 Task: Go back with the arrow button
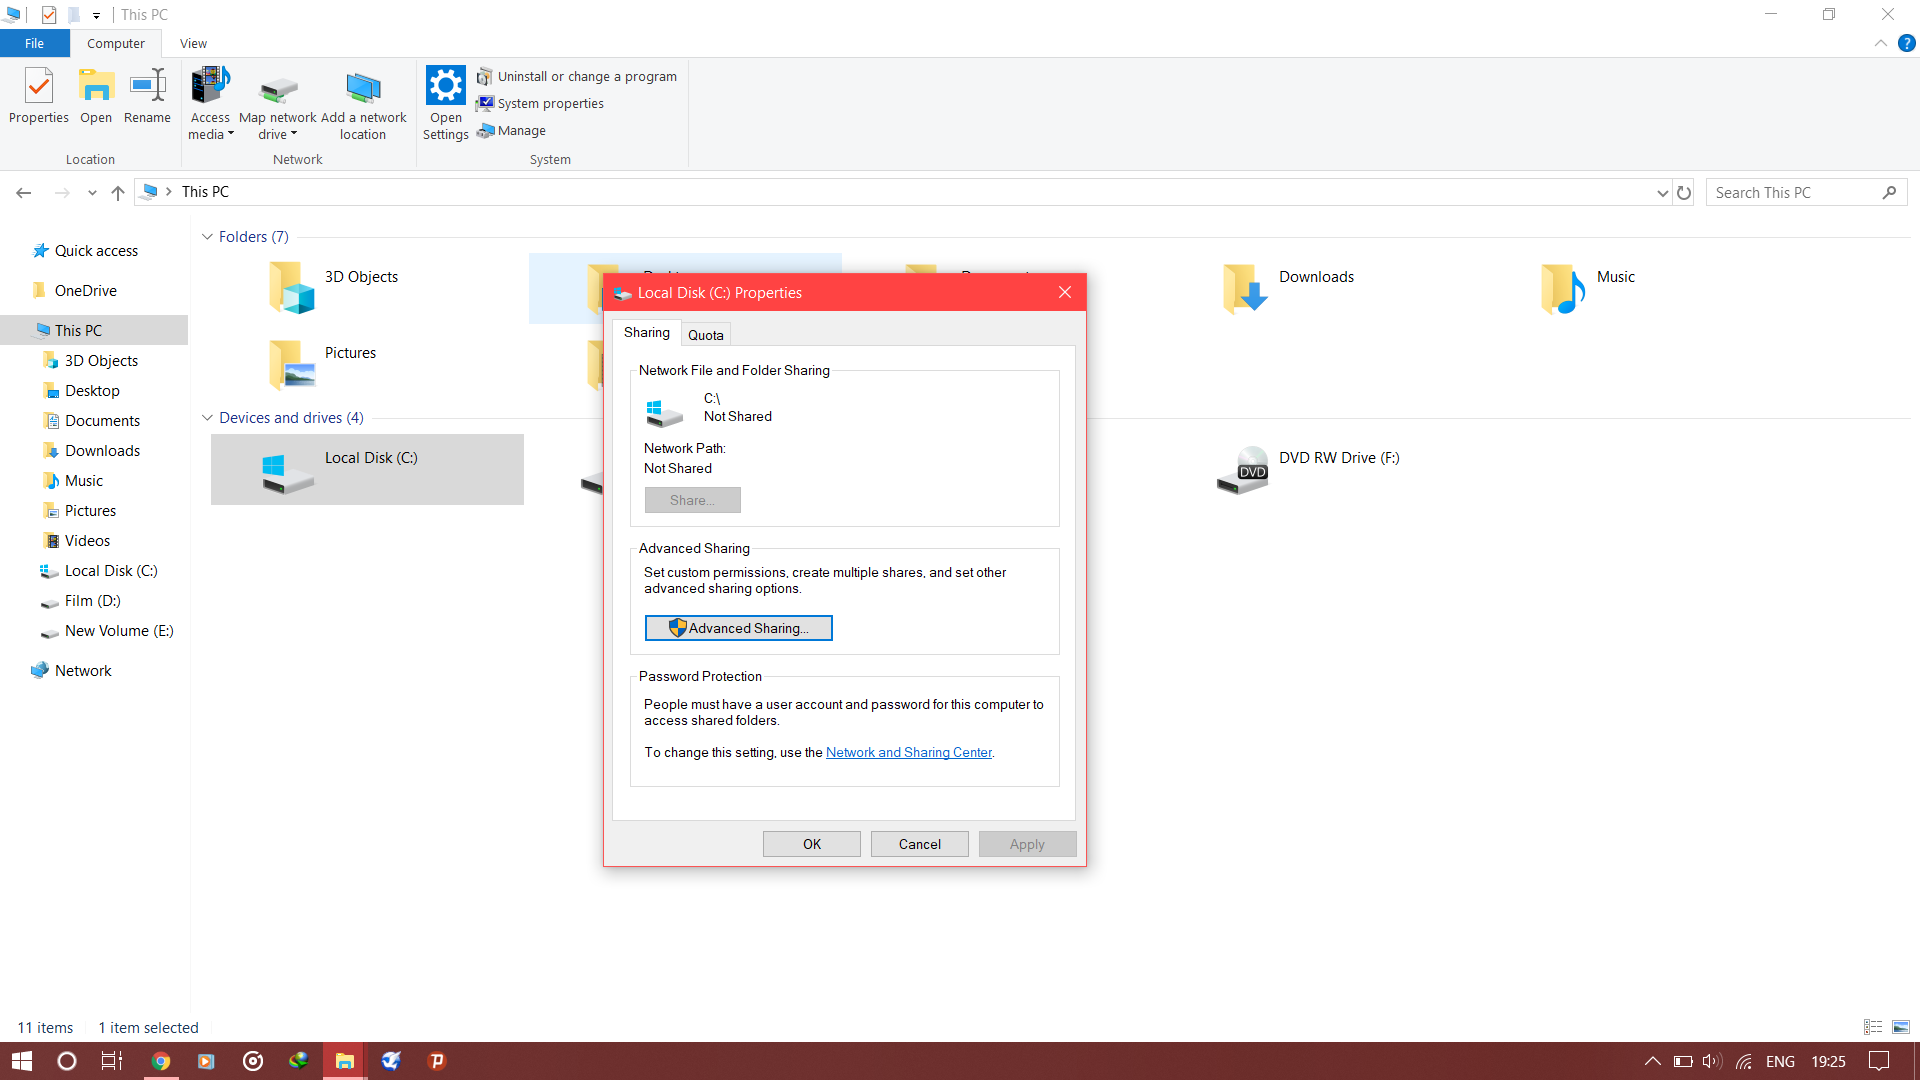24,192
